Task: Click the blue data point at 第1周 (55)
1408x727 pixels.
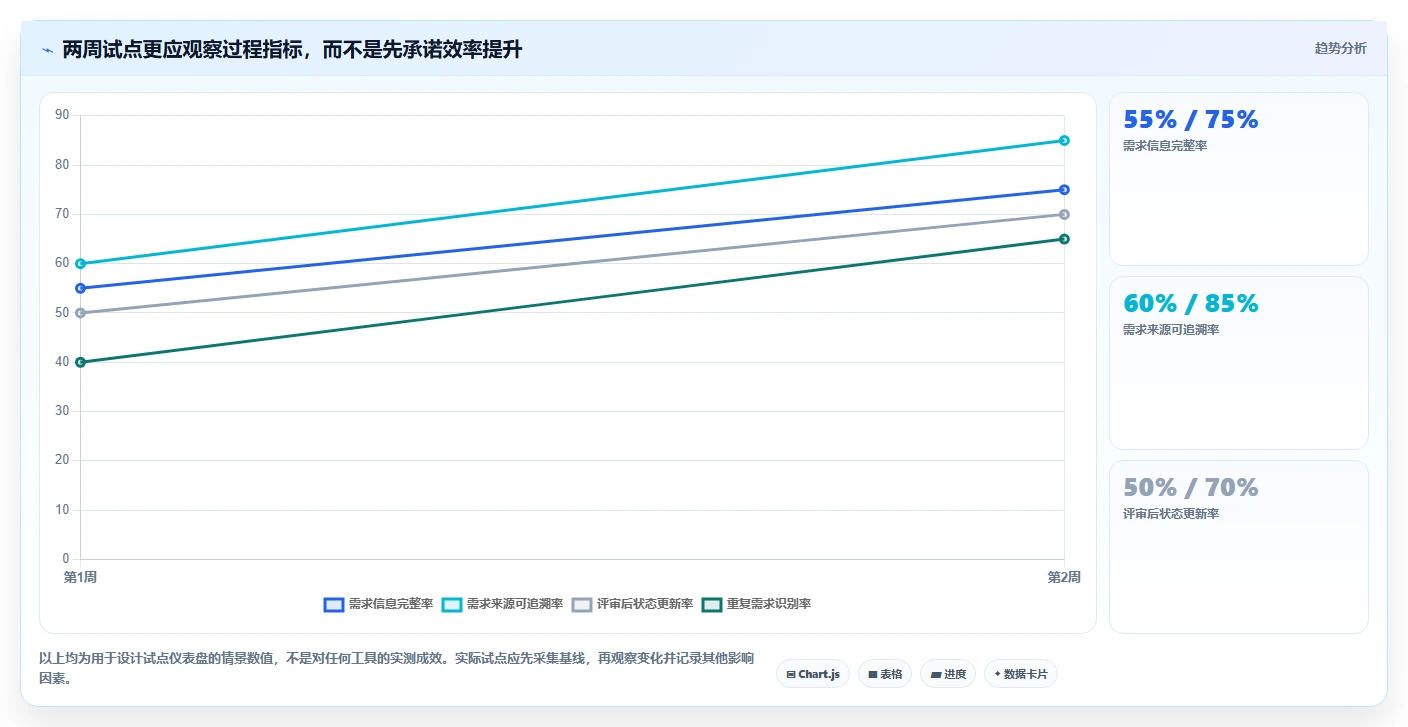Action: pos(80,288)
